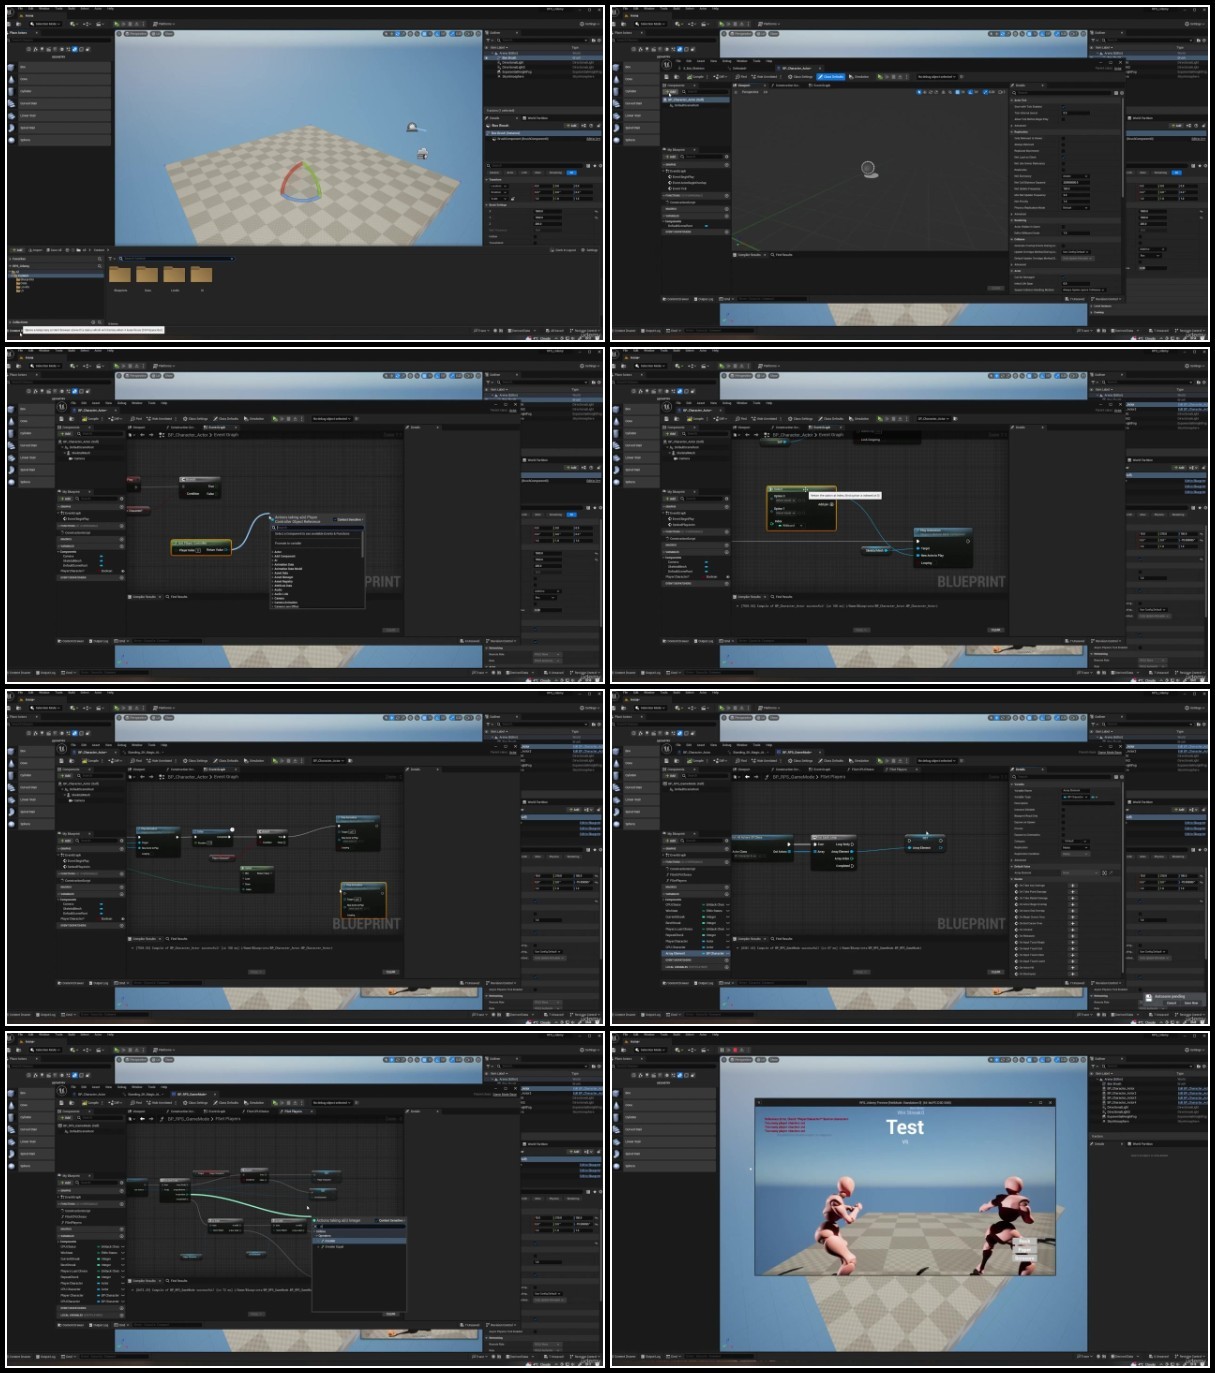The image size is (1215, 1373).
Task: Open Platforms dropdown in gizmo screenshot toolbar
Action: pos(164,24)
